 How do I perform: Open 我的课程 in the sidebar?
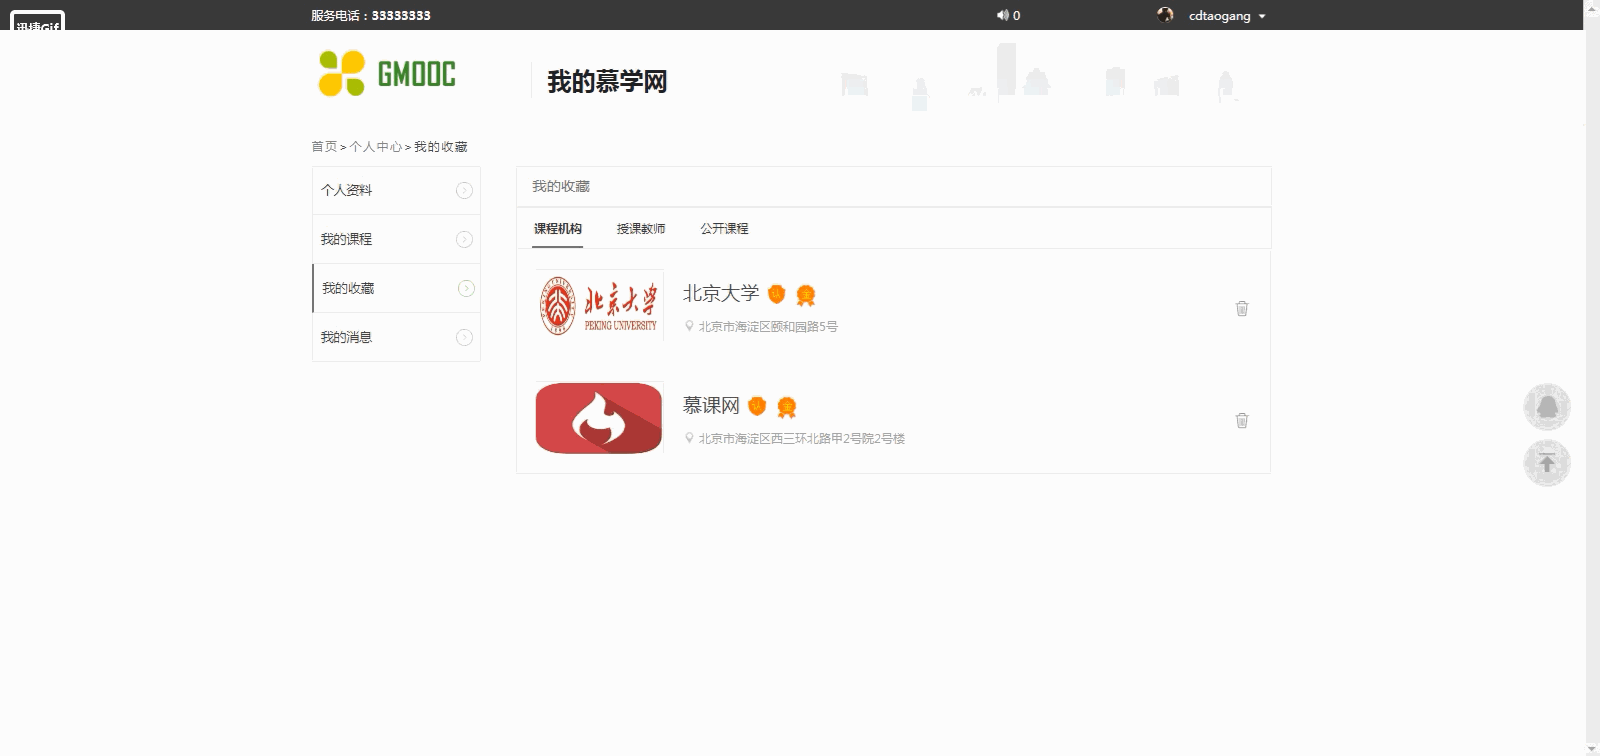click(x=396, y=239)
